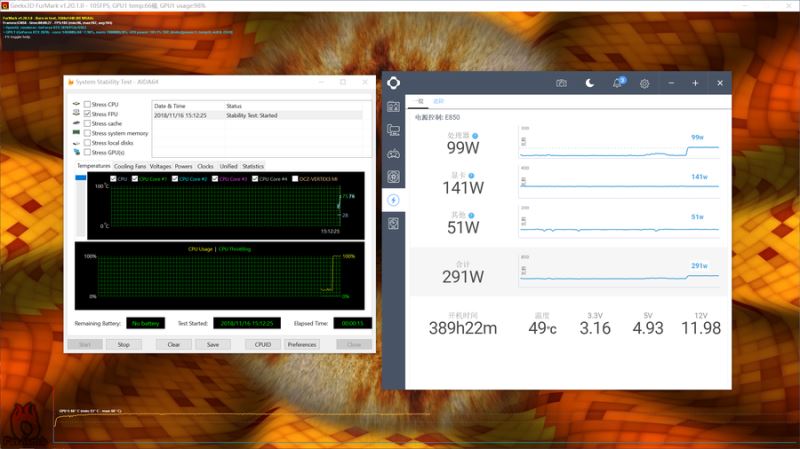The height and width of the screenshot is (449, 800).
Task: Switch to the Cooling Fans tab
Action: pyautogui.click(x=130, y=166)
